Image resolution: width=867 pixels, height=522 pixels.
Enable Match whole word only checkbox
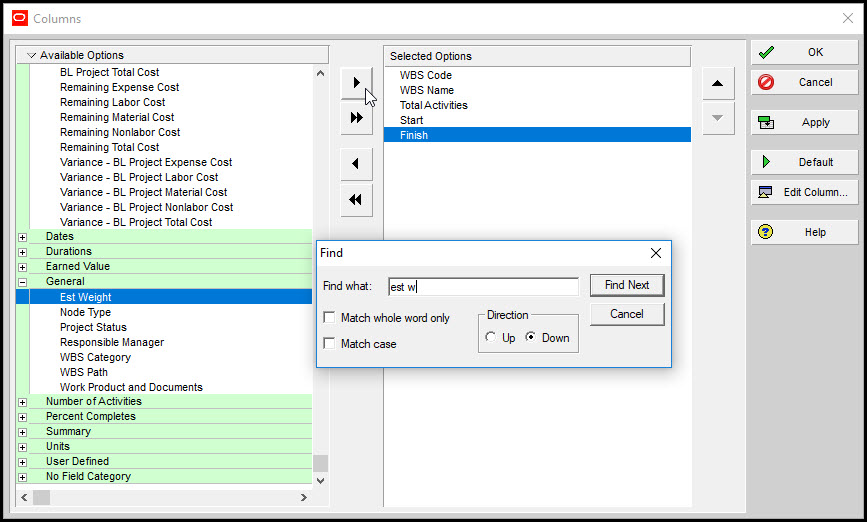point(330,318)
